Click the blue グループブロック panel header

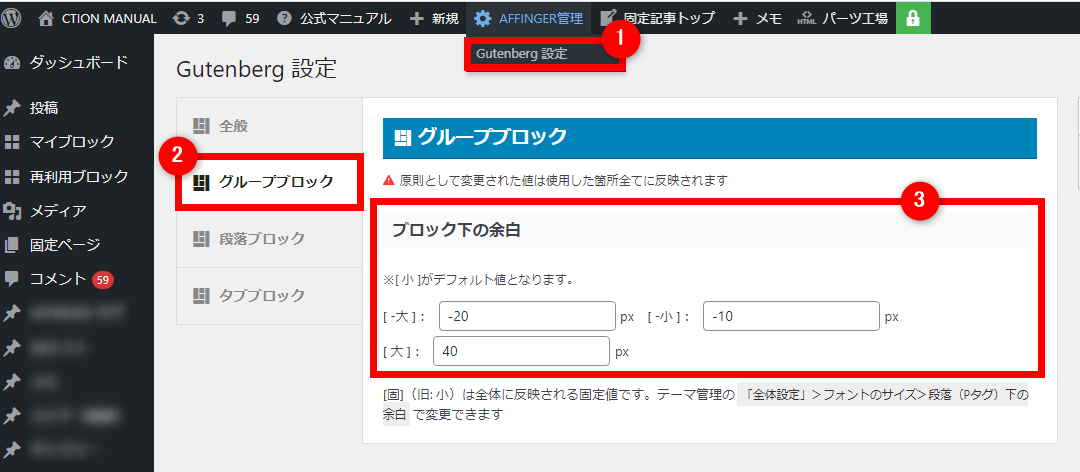pyautogui.click(x=709, y=138)
